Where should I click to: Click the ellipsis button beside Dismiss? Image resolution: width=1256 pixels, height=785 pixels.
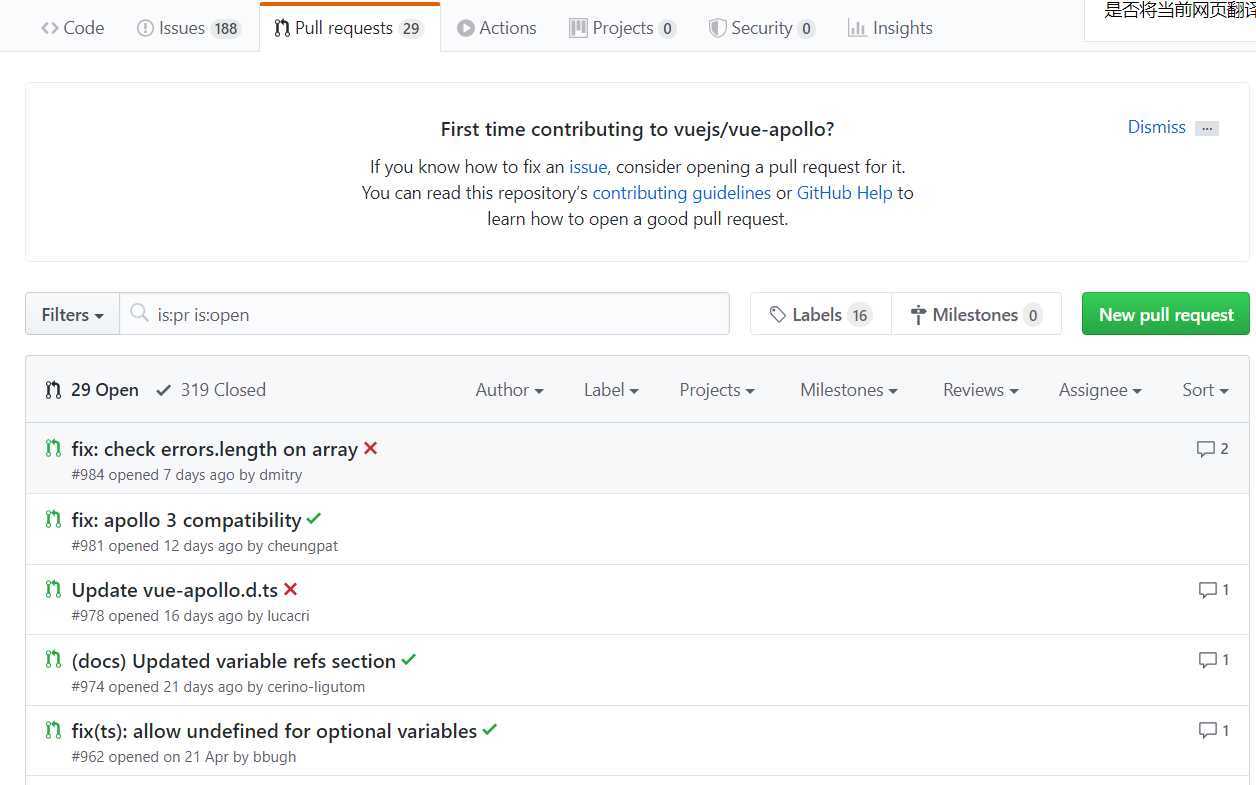click(x=1207, y=128)
